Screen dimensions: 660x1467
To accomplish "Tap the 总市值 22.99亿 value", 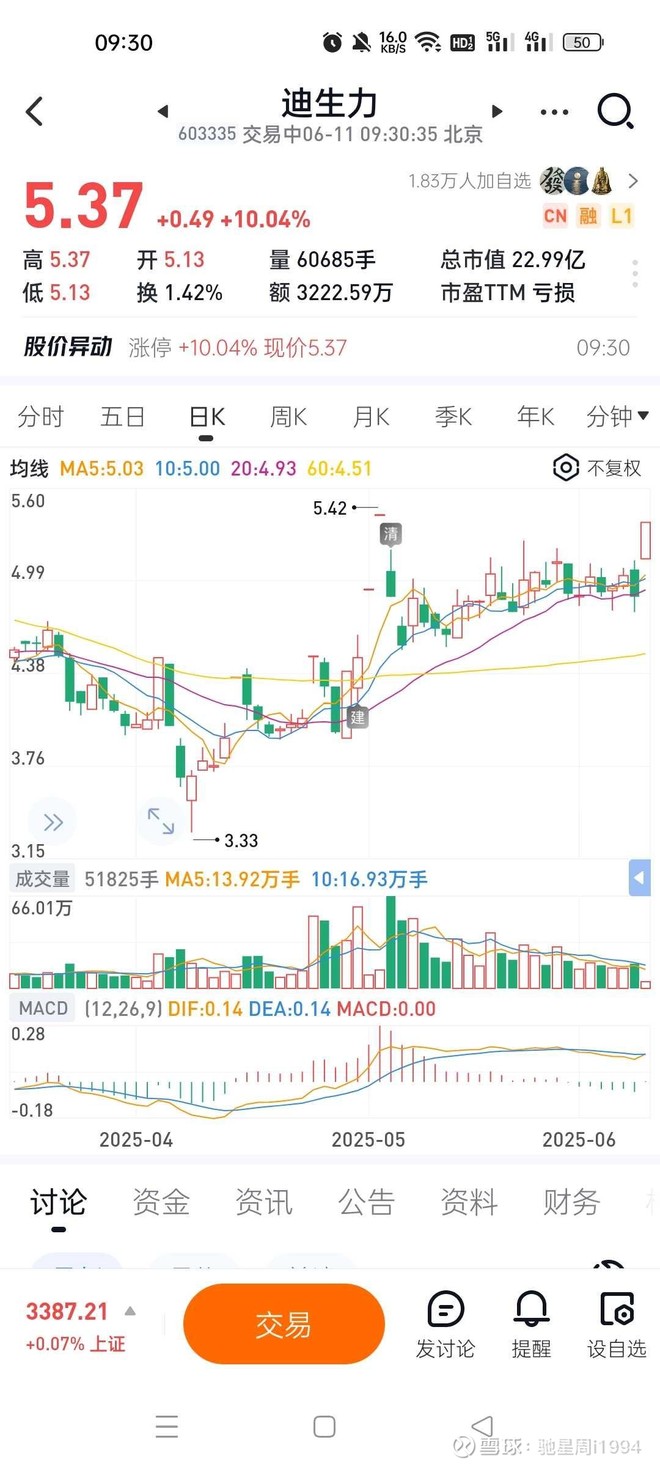I will pos(512,260).
